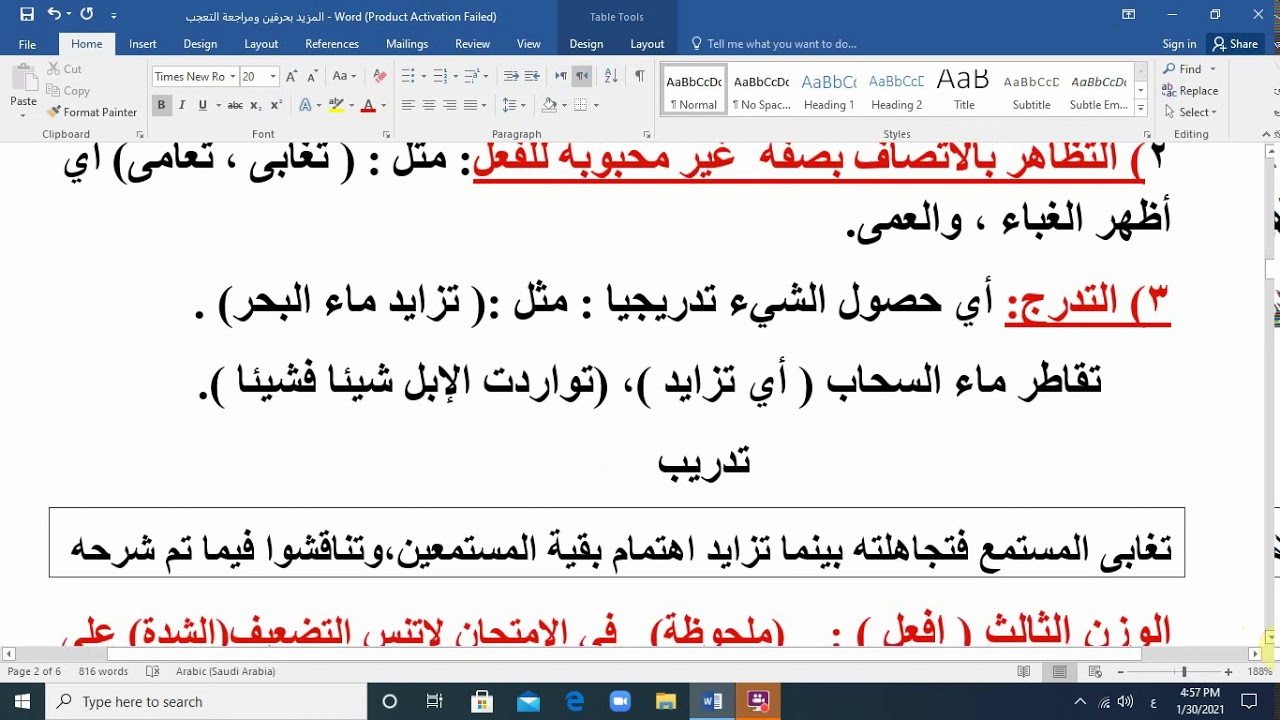Open the File menu
The height and width of the screenshot is (720, 1280).
27,44
